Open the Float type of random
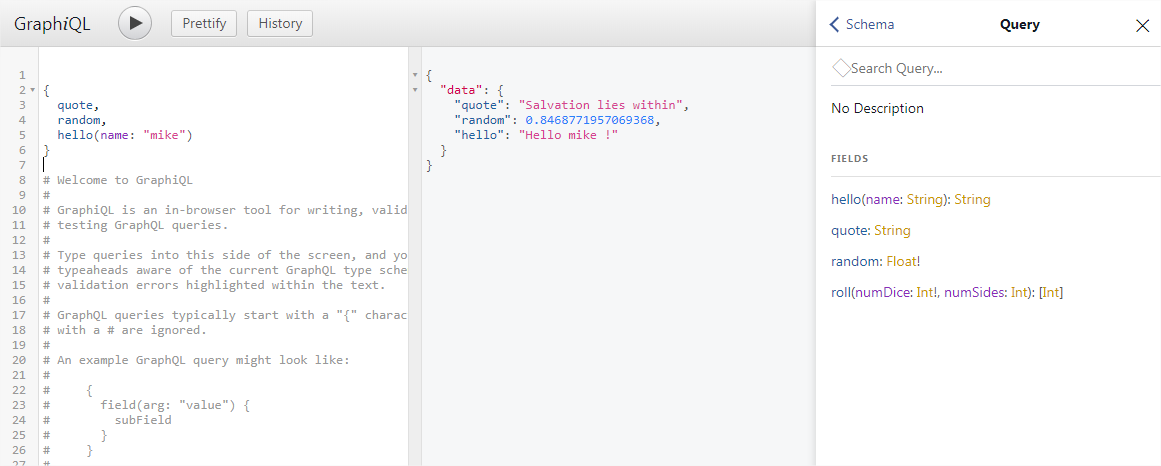Image resolution: width=1161 pixels, height=466 pixels. pos(901,262)
